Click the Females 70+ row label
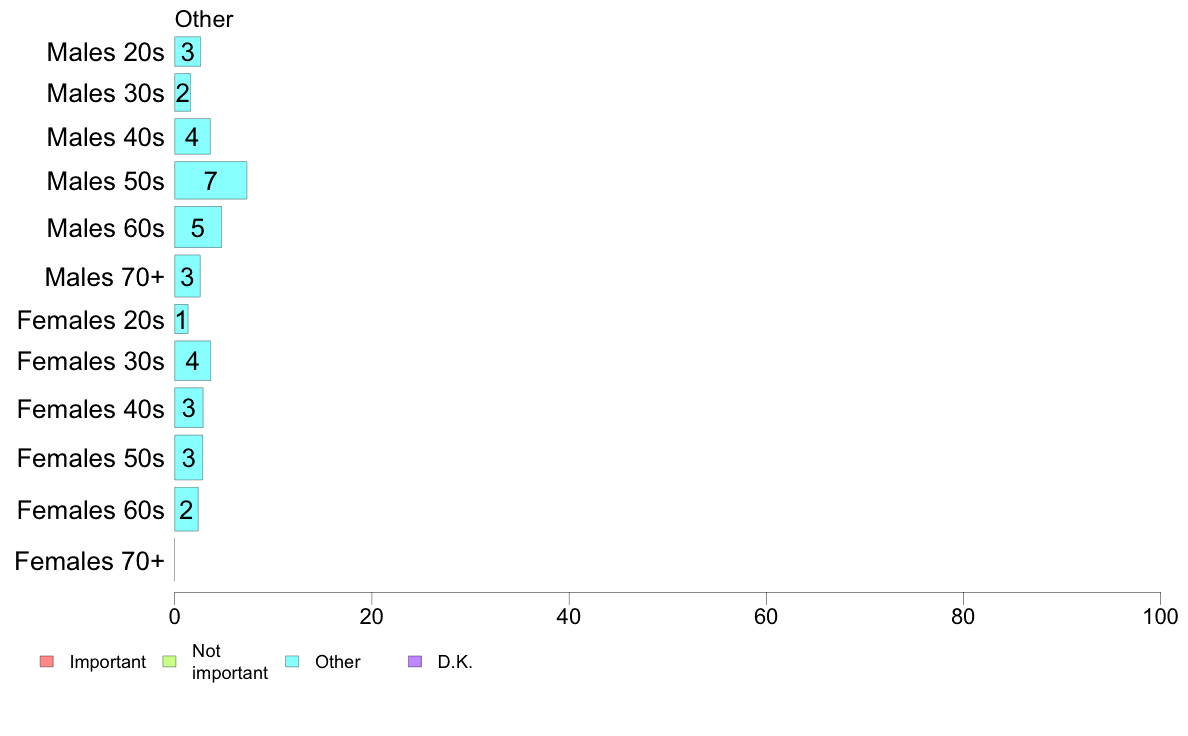1188x736 pixels. click(x=89, y=561)
